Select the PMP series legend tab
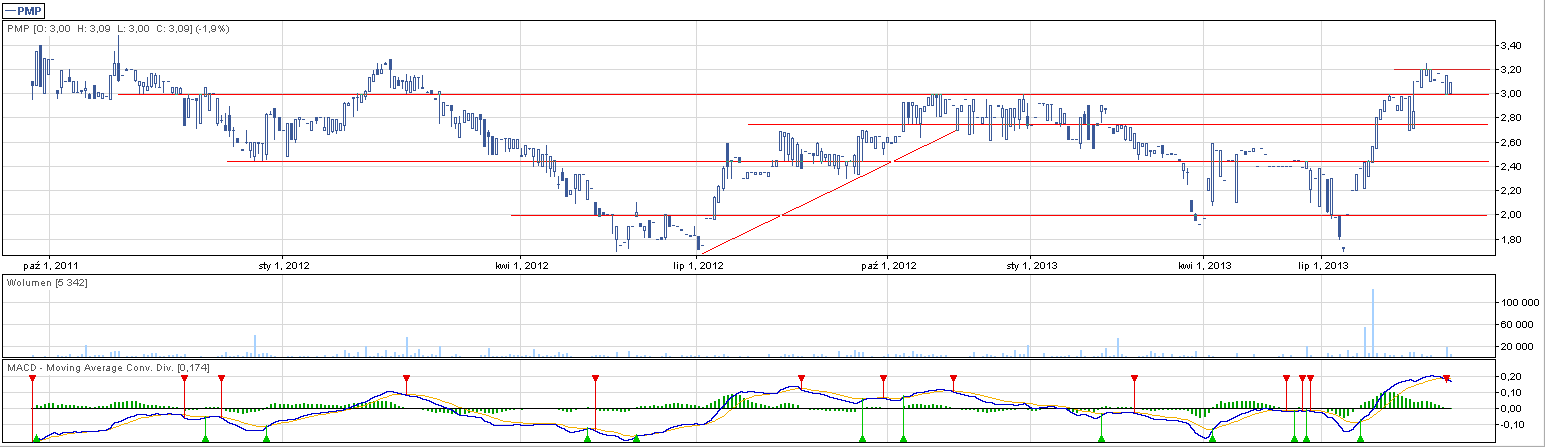The height and width of the screenshot is (447, 1545). 24,9
